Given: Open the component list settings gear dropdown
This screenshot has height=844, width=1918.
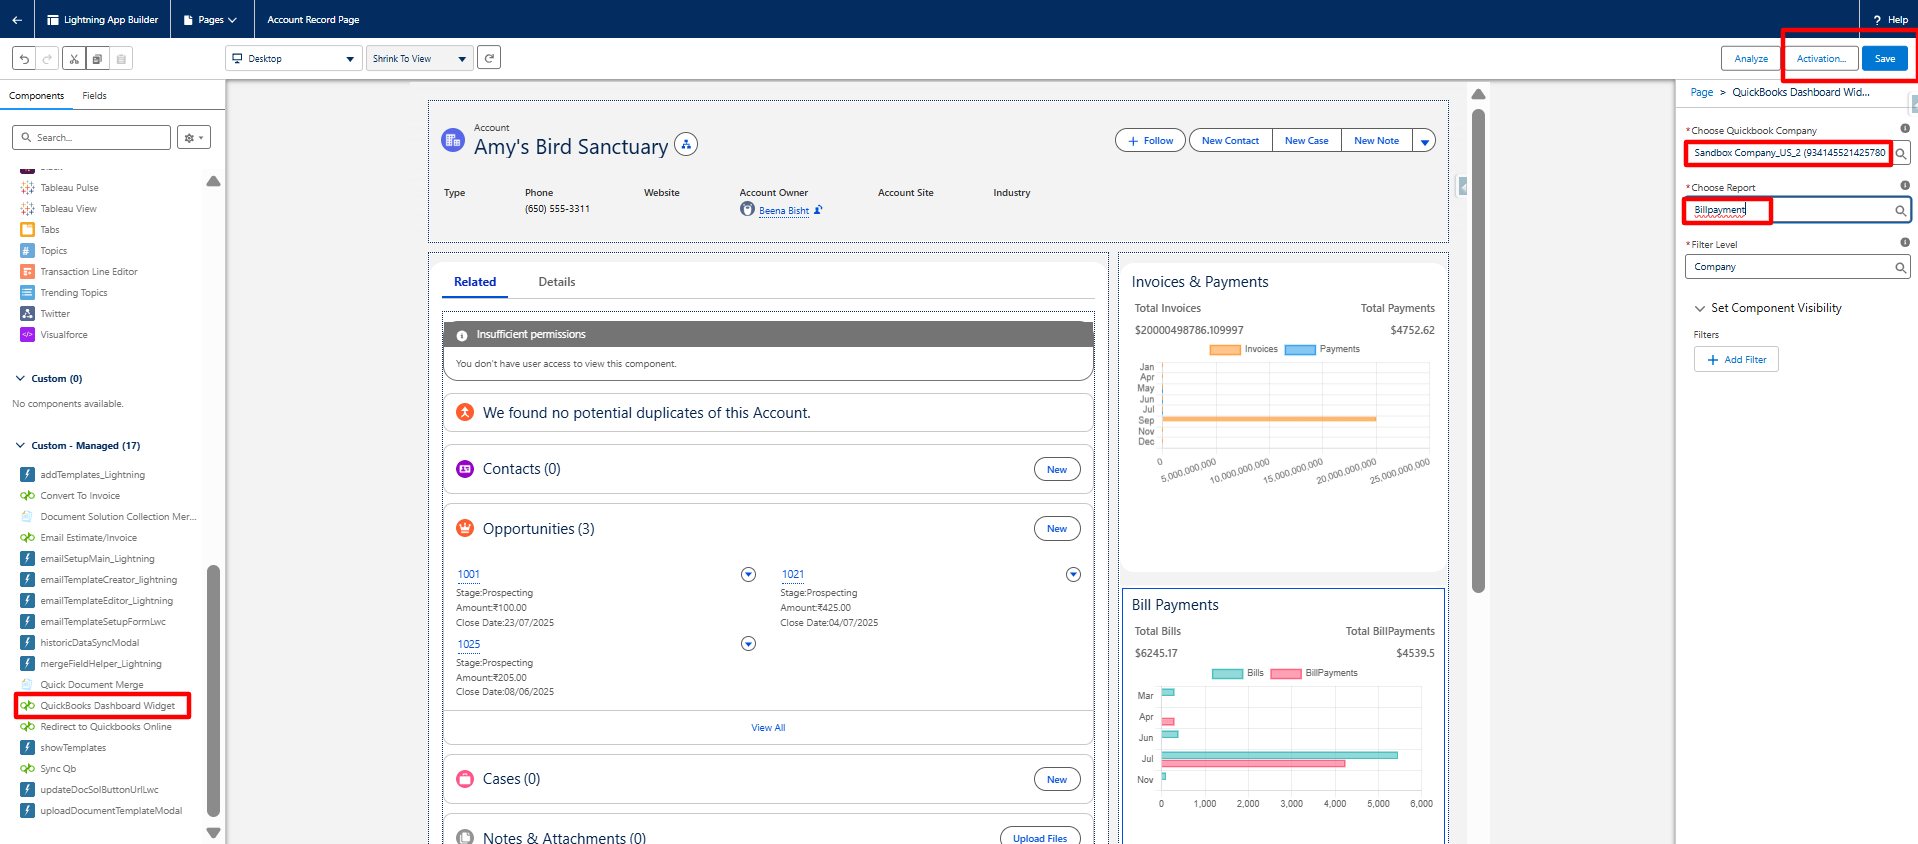Looking at the screenshot, I should (x=193, y=137).
